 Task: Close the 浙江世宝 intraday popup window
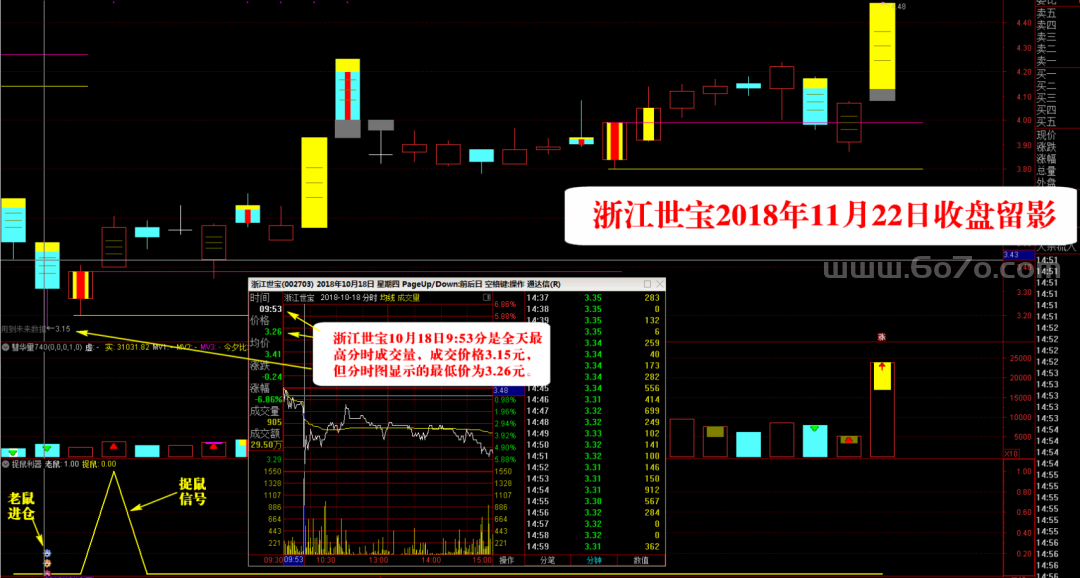coord(660,284)
